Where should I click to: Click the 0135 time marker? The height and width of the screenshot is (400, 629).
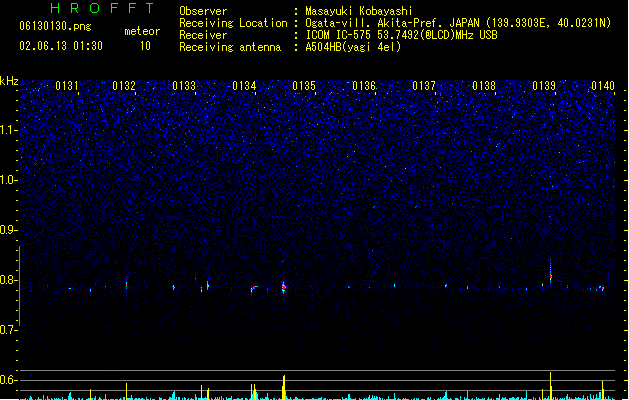[x=304, y=86]
